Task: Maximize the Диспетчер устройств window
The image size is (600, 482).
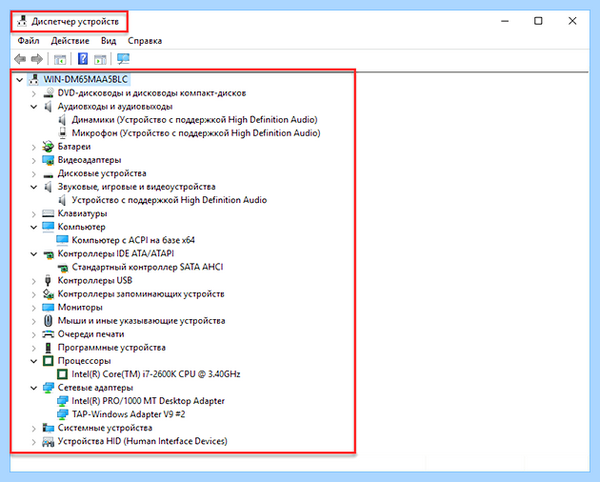Action: [x=538, y=21]
